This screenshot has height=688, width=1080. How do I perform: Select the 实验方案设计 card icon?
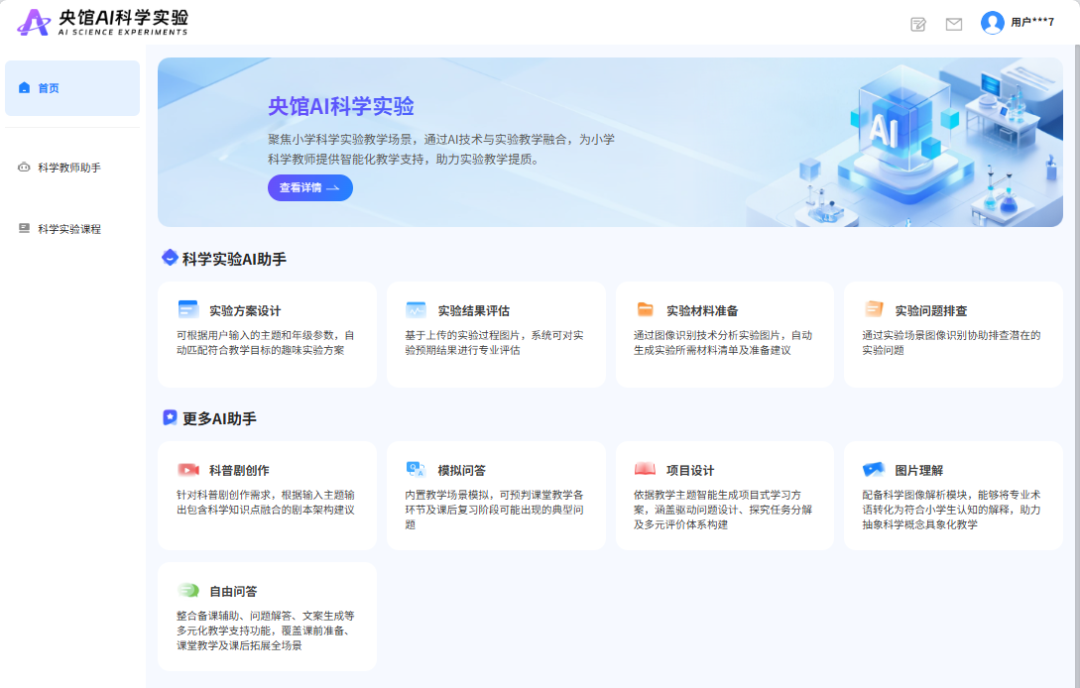[x=186, y=310]
